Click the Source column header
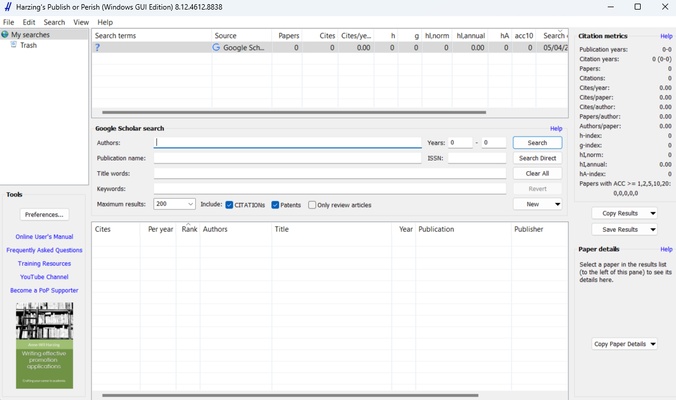Screen dimensions: 676x400 point(241,36)
